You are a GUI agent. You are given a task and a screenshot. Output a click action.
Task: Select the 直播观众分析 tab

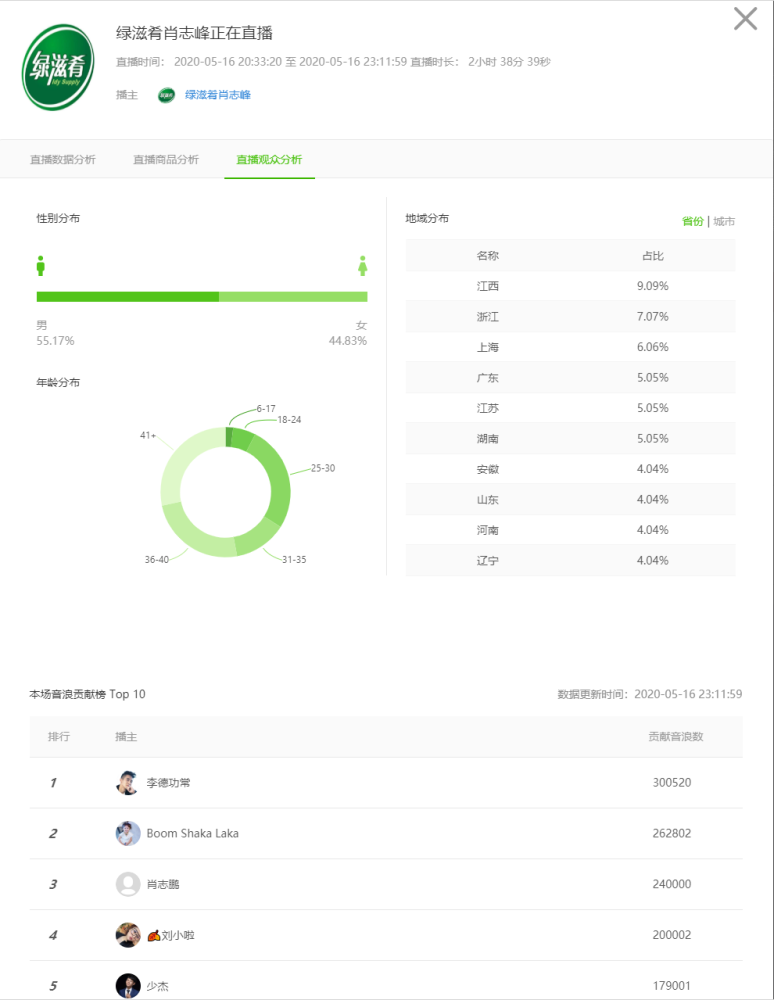point(269,159)
